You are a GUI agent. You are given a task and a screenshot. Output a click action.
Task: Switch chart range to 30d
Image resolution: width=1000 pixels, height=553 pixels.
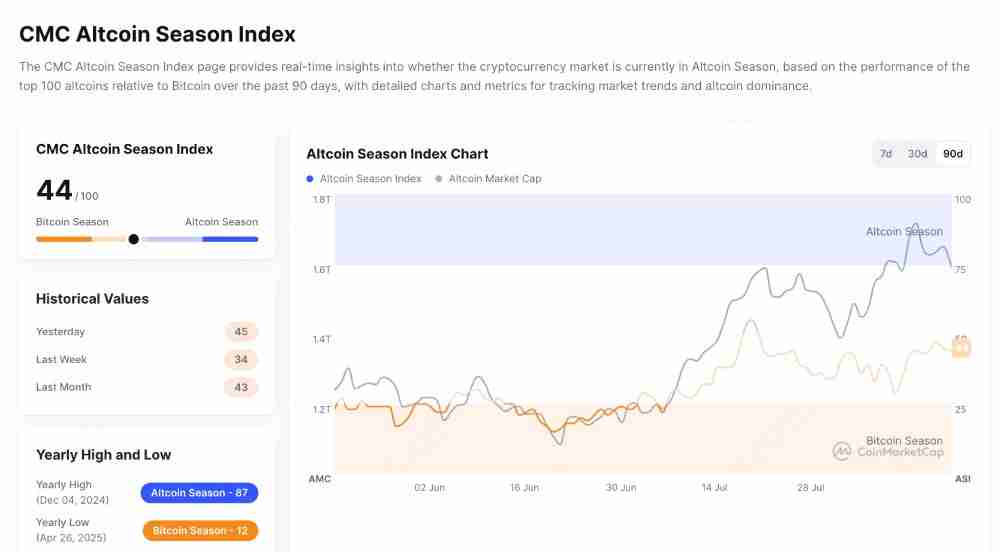tap(917, 154)
